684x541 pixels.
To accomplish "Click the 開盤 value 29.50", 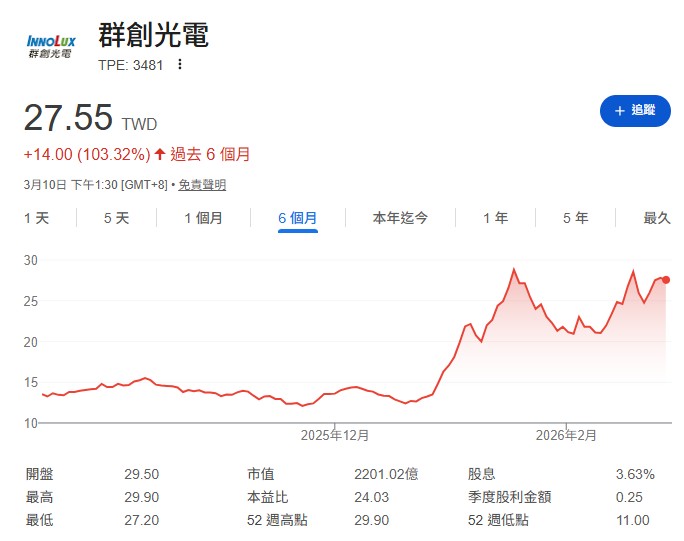I will click(141, 474).
